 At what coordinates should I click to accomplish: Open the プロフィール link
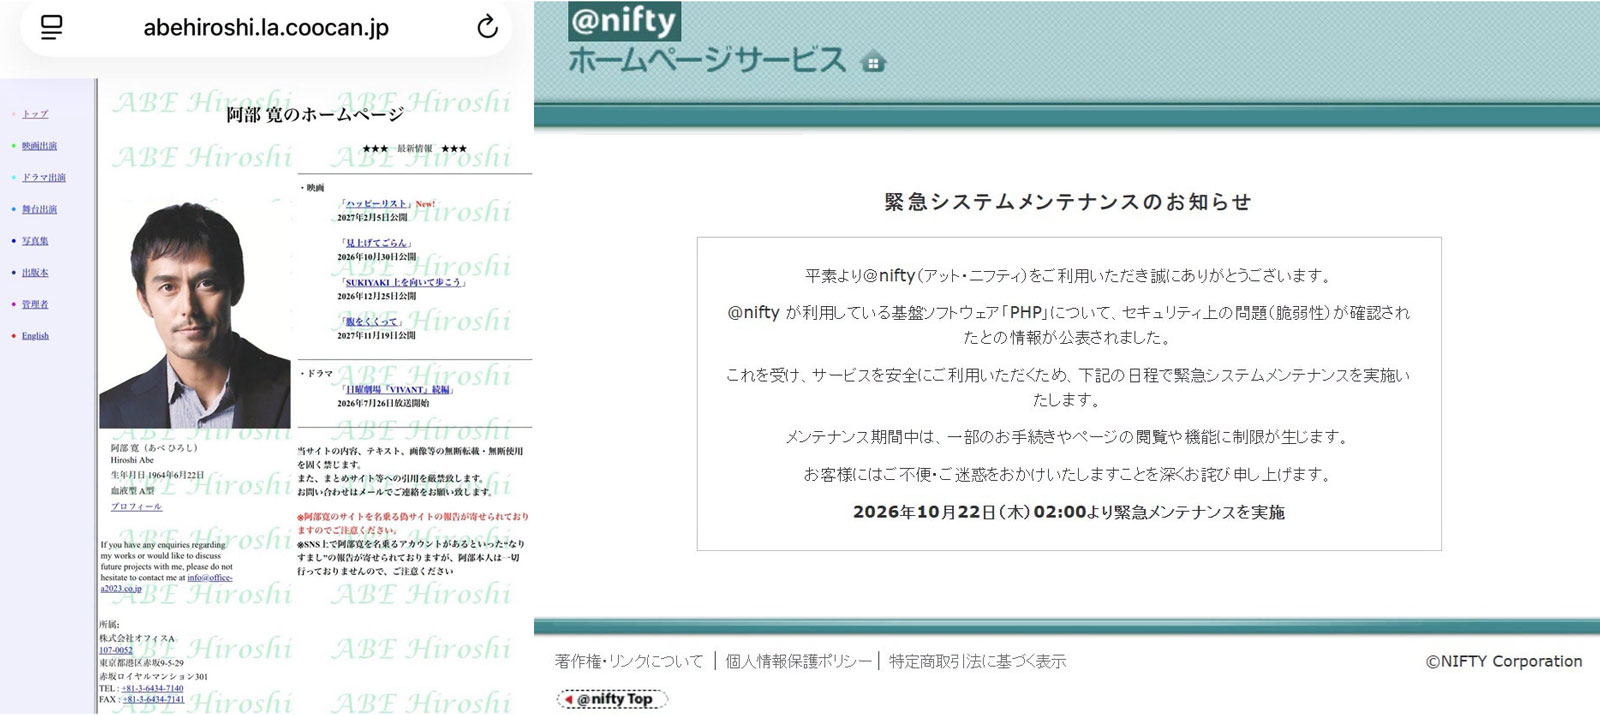(136, 507)
